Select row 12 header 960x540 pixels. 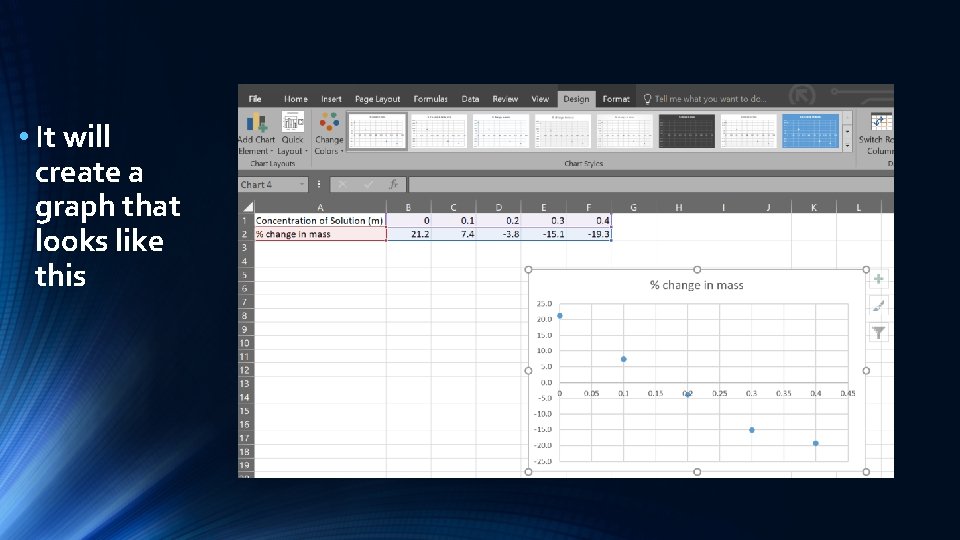(x=245, y=370)
